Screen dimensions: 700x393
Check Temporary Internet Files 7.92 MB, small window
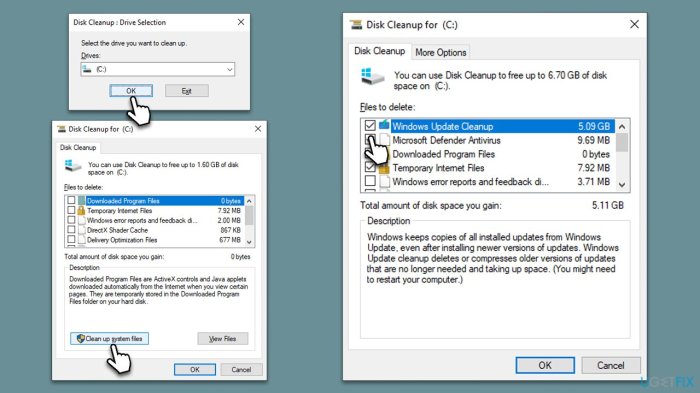click(x=71, y=210)
